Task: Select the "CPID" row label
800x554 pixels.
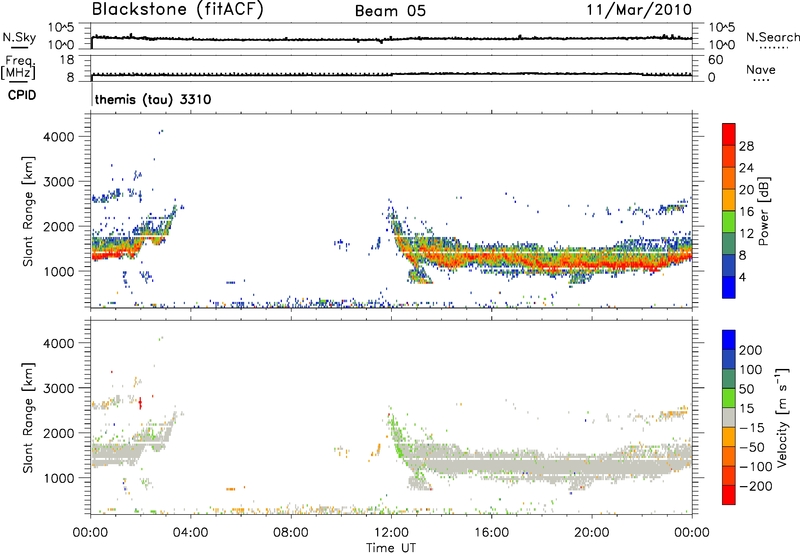Action: coord(22,95)
